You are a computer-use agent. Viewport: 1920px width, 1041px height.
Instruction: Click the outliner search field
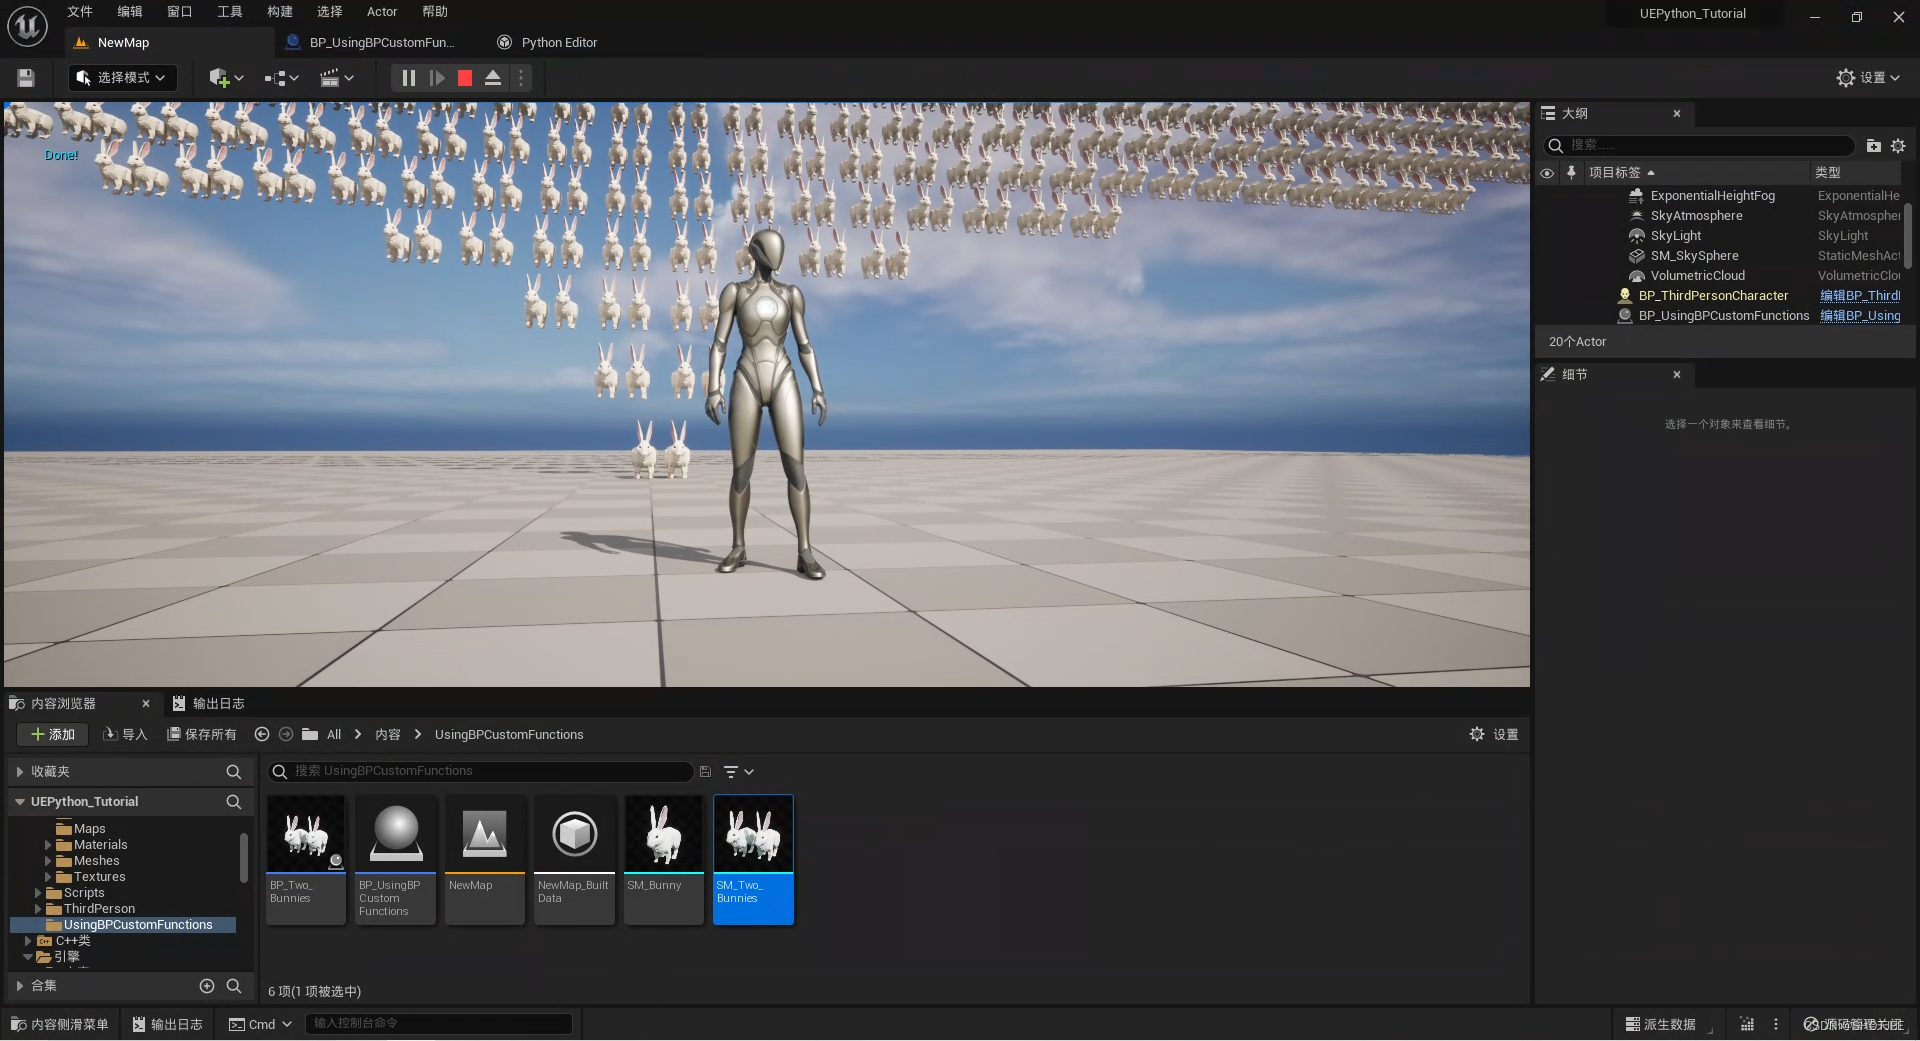[1700, 146]
